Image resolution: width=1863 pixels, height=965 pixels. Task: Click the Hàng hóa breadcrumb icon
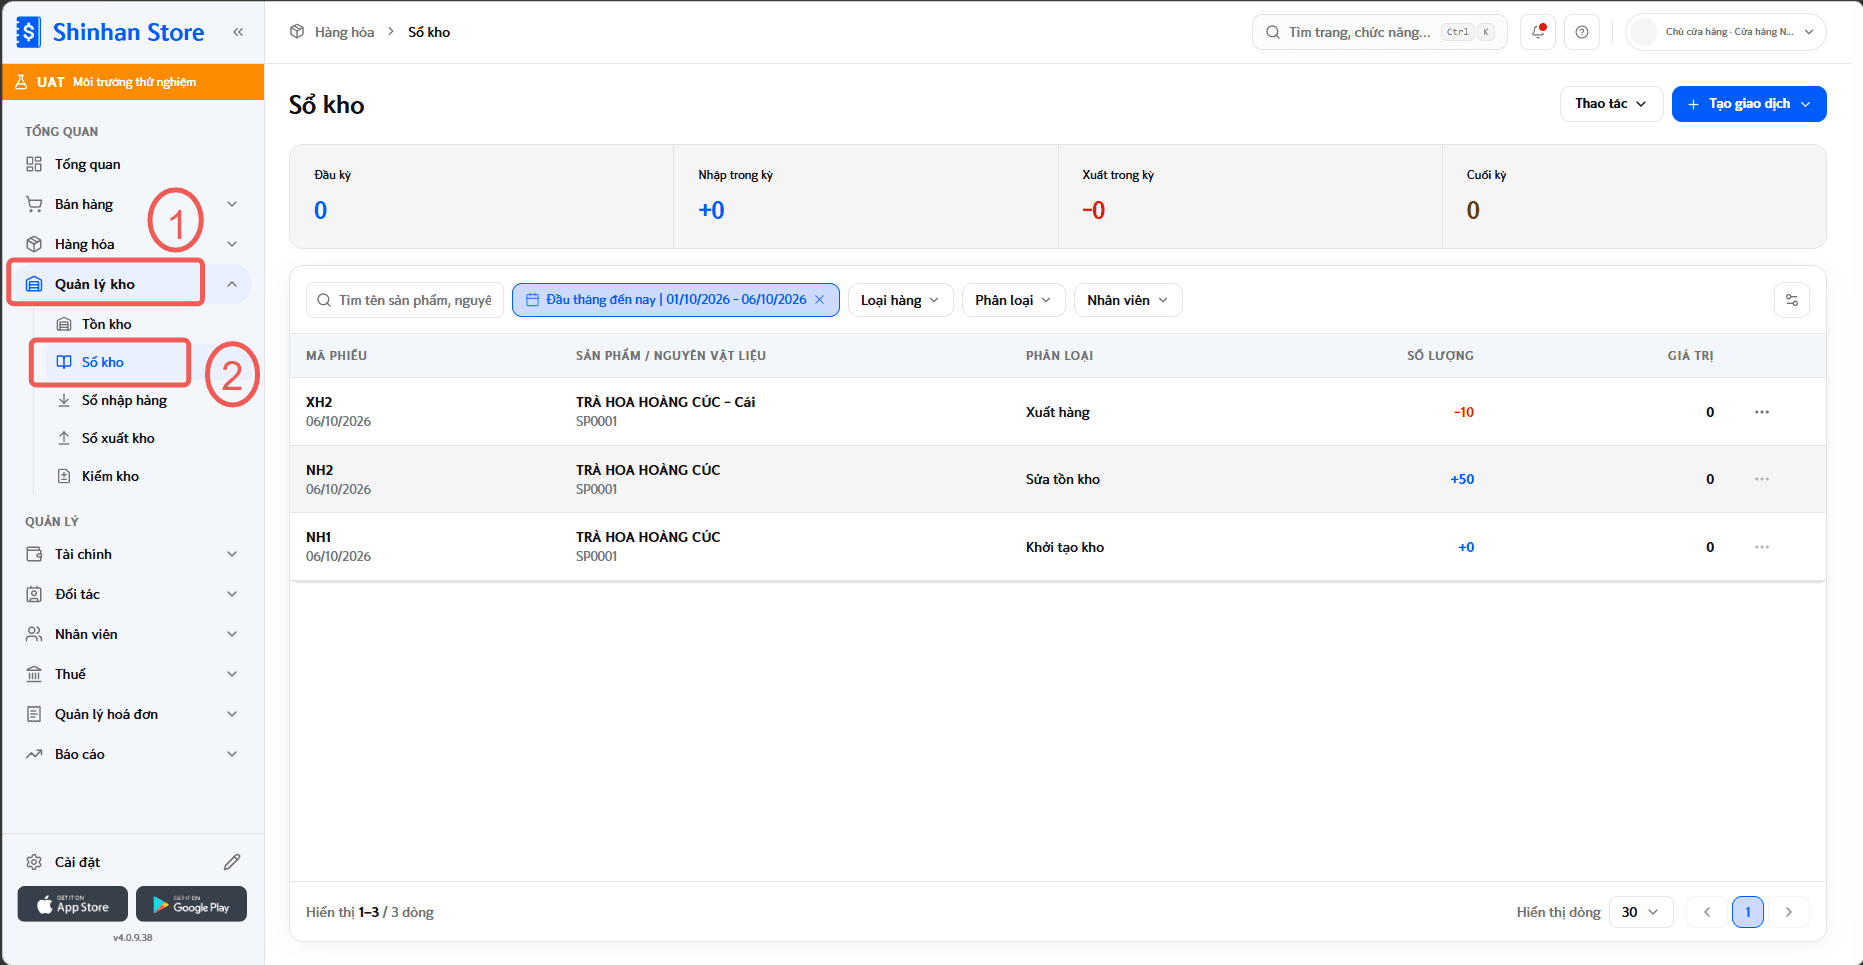point(297,32)
